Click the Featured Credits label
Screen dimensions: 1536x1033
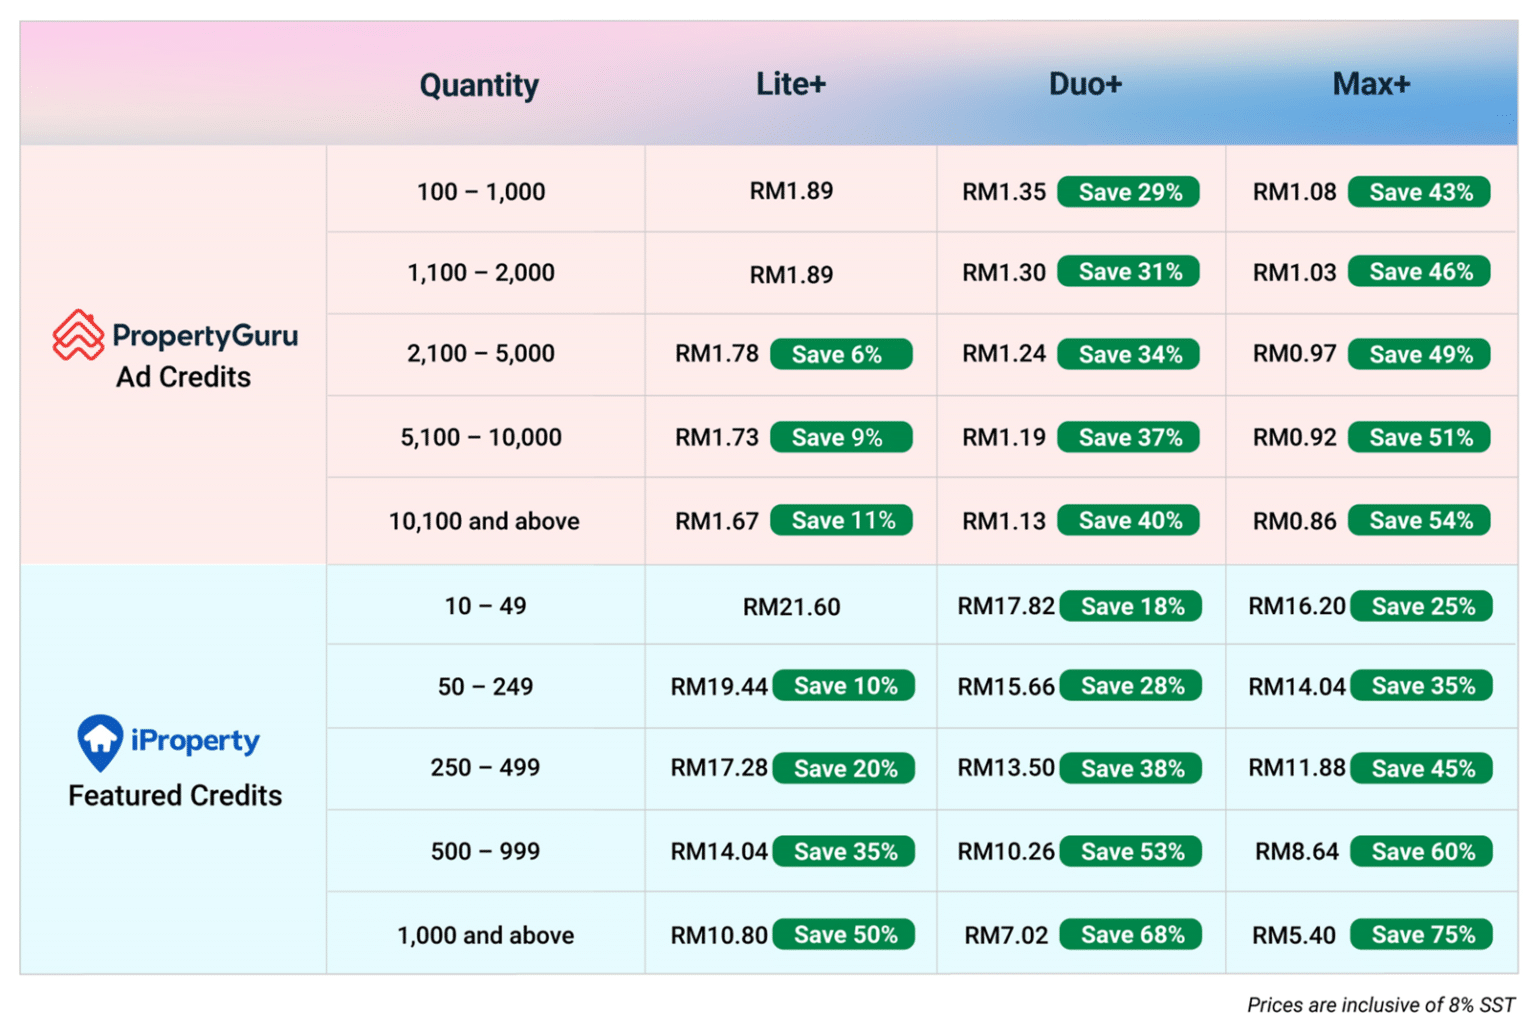coord(175,796)
